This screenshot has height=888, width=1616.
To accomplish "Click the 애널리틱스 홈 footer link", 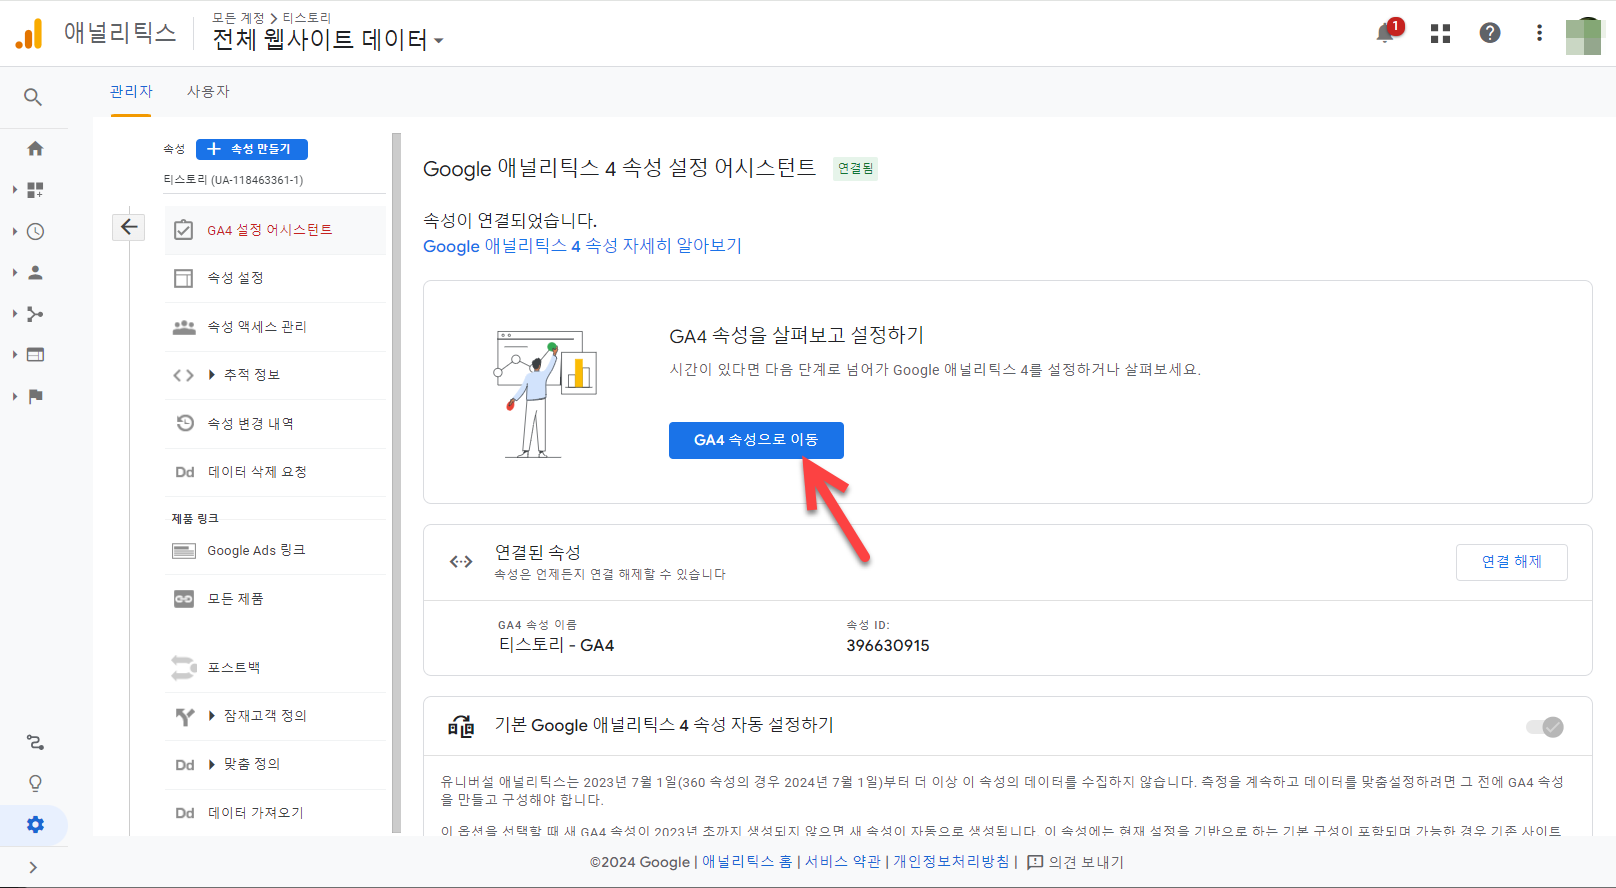I will pyautogui.click(x=747, y=862).
